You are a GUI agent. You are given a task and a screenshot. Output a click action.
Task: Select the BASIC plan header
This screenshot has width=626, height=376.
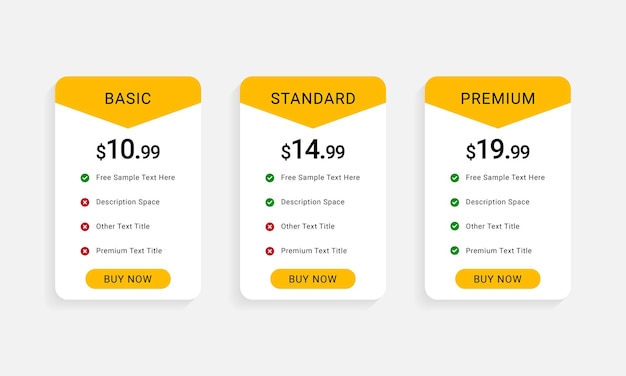[x=128, y=99]
